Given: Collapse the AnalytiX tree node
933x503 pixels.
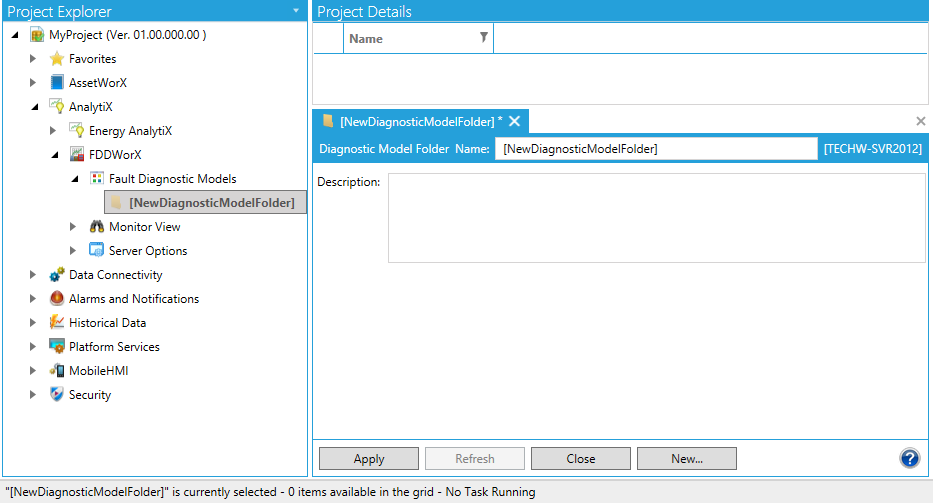Looking at the screenshot, I should (x=33, y=107).
